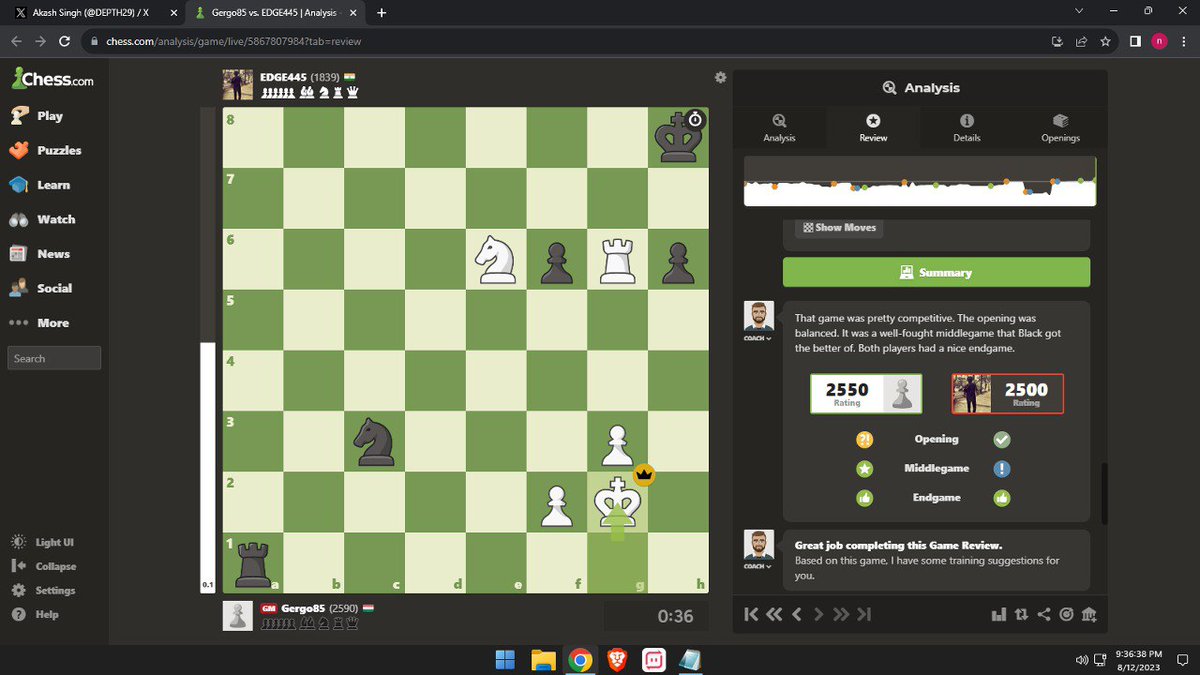The image size is (1200, 675).
Task: Click Black's opening checkmark icon
Action: (1002, 439)
